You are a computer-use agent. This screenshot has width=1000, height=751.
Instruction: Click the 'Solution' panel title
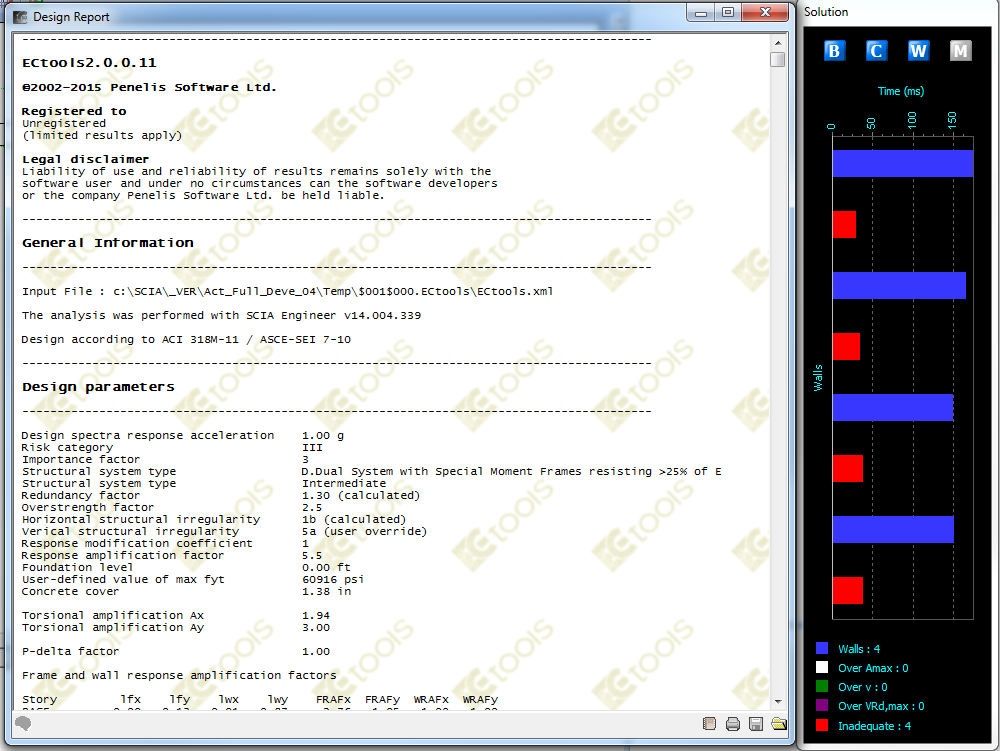click(826, 12)
